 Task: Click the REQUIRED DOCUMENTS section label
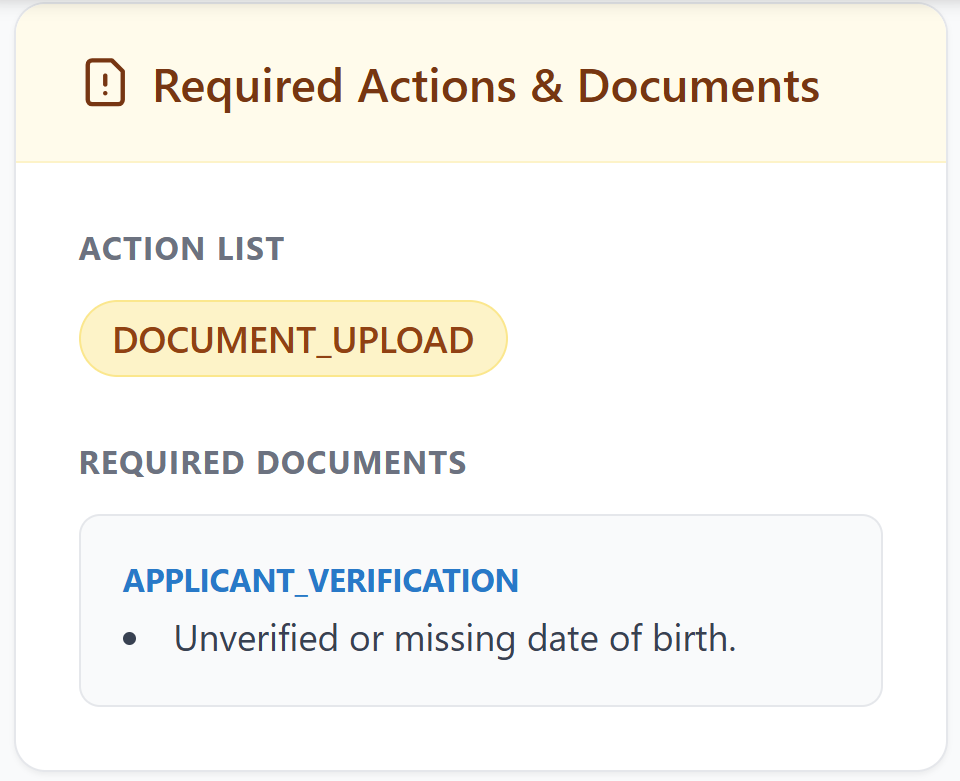point(273,463)
